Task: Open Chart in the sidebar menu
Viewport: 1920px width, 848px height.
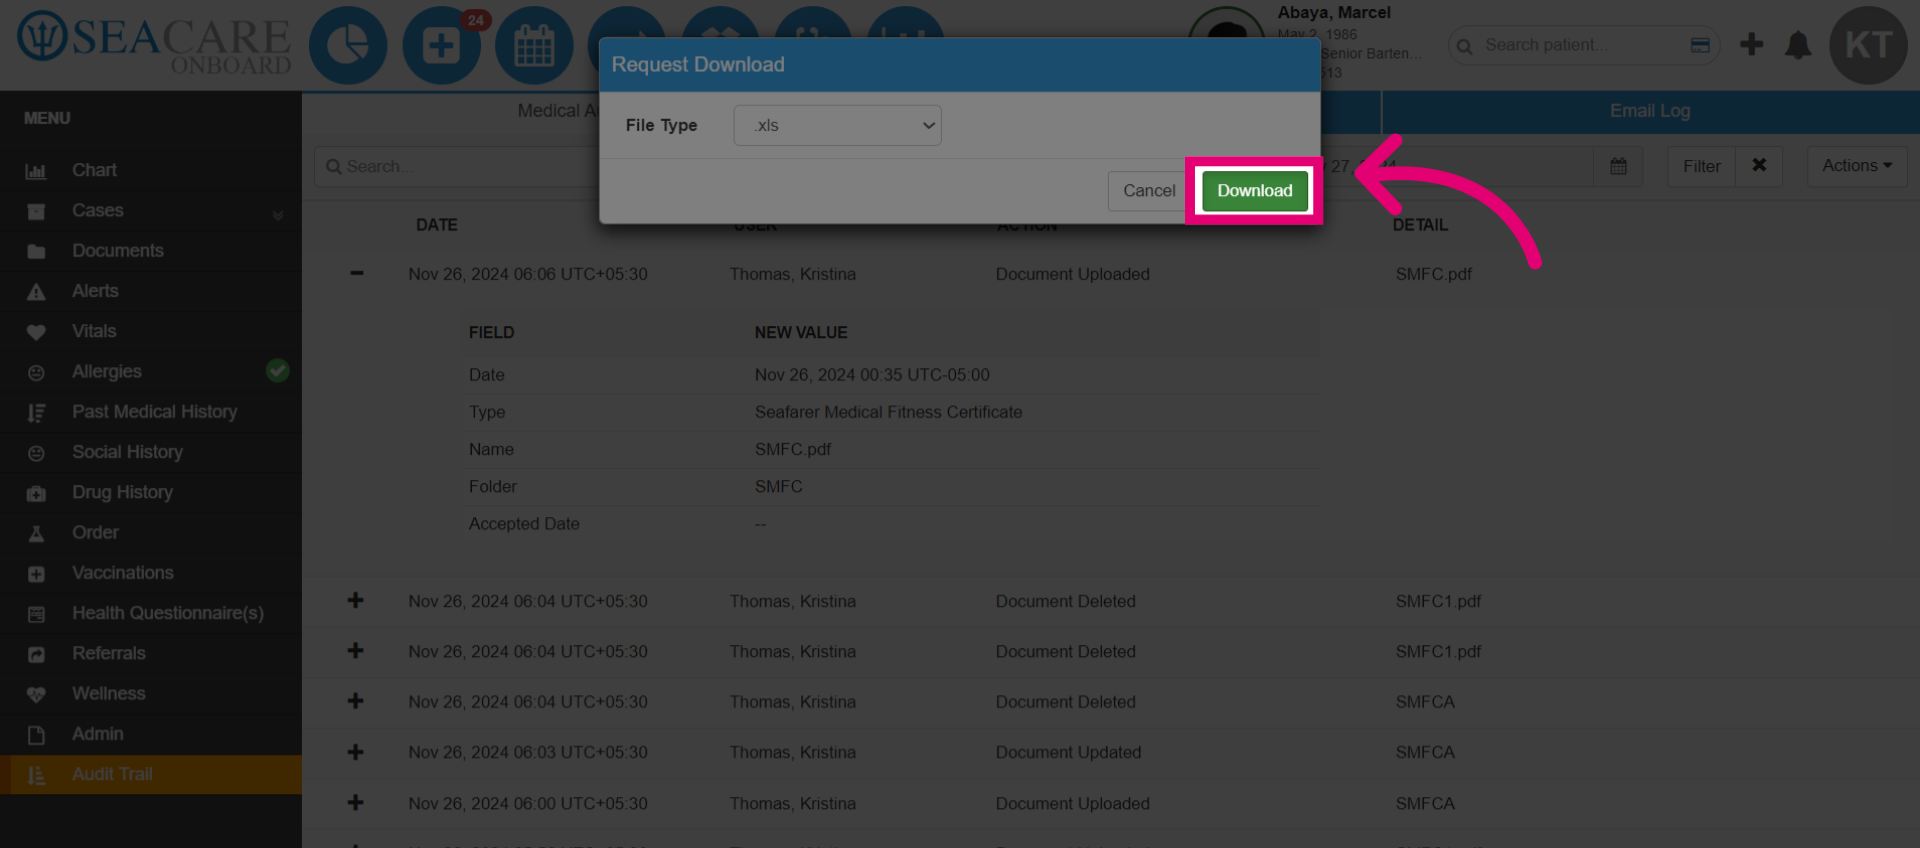Action: (94, 170)
